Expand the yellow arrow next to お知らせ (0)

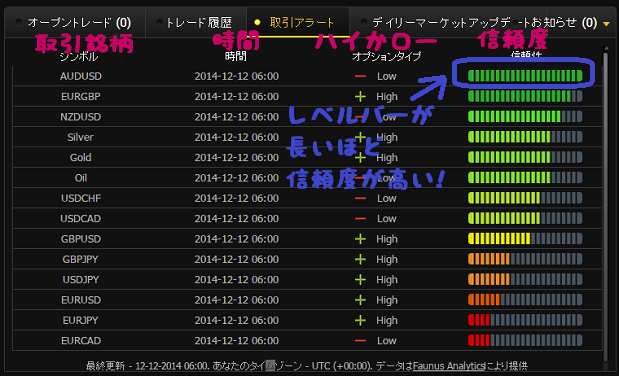click(606, 24)
